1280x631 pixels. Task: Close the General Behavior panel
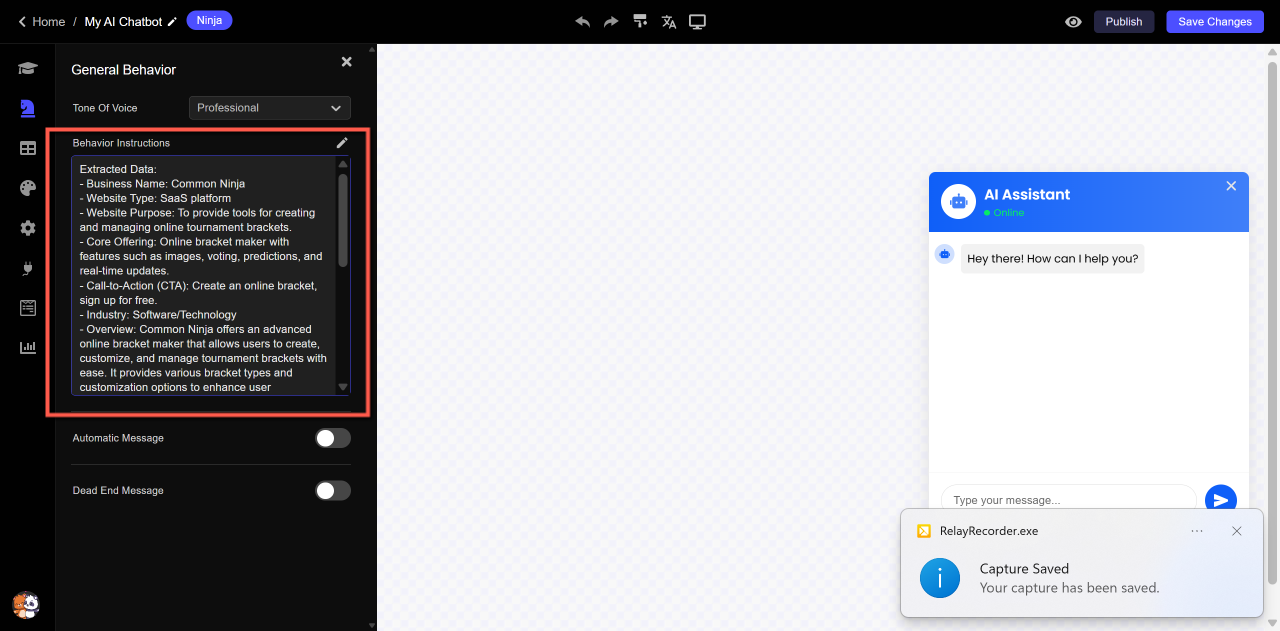[x=346, y=62]
